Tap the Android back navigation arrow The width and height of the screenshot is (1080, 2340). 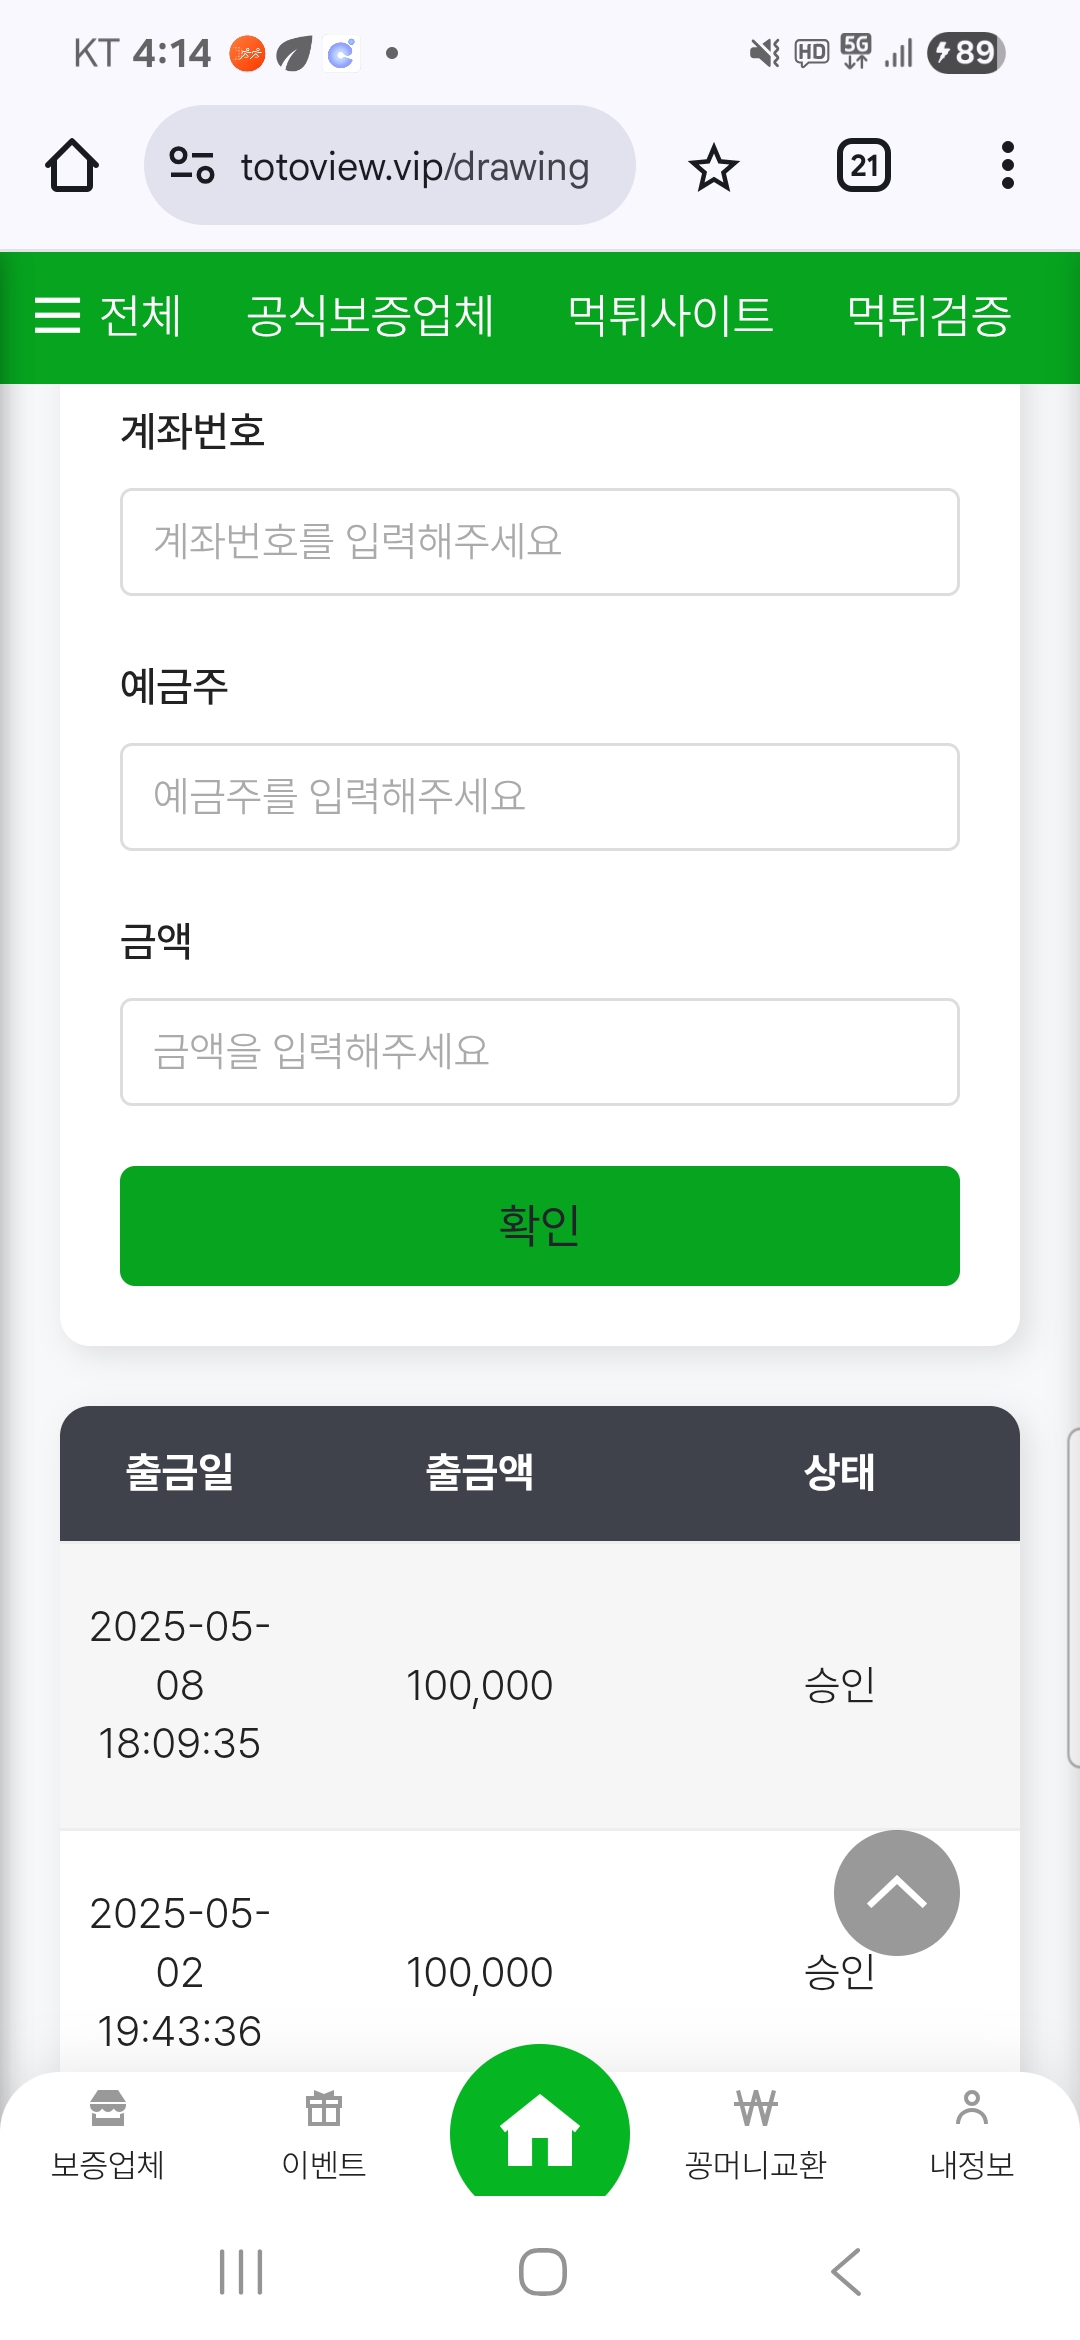[x=846, y=2272]
